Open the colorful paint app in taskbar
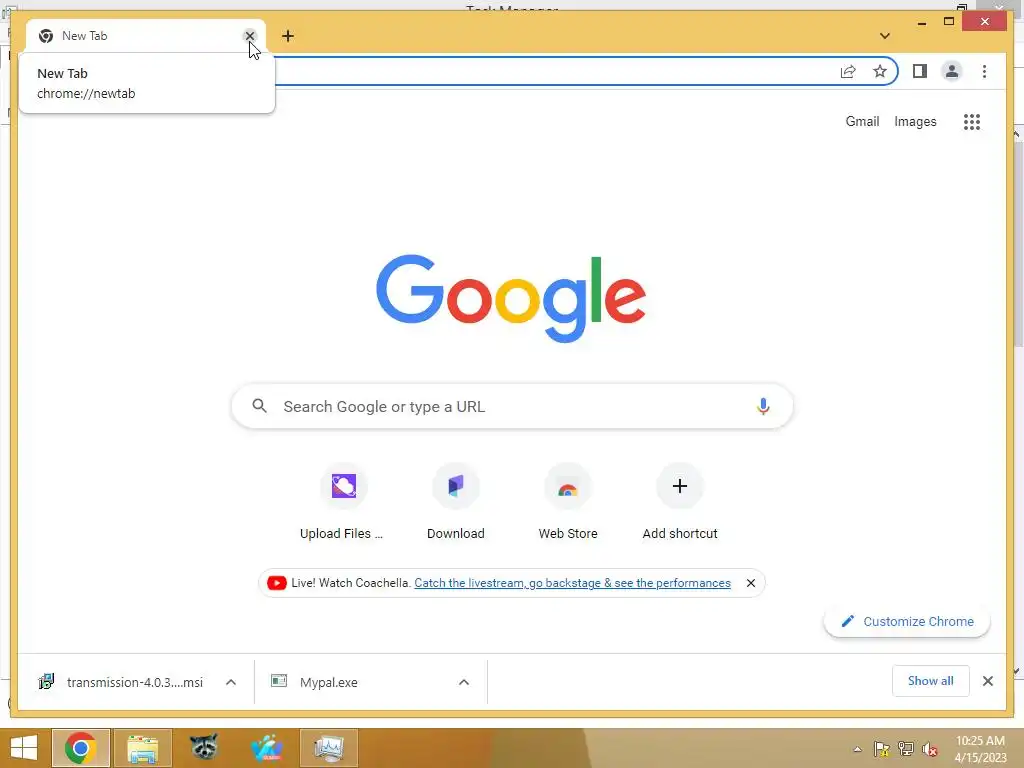The image size is (1024, 768). 266,748
